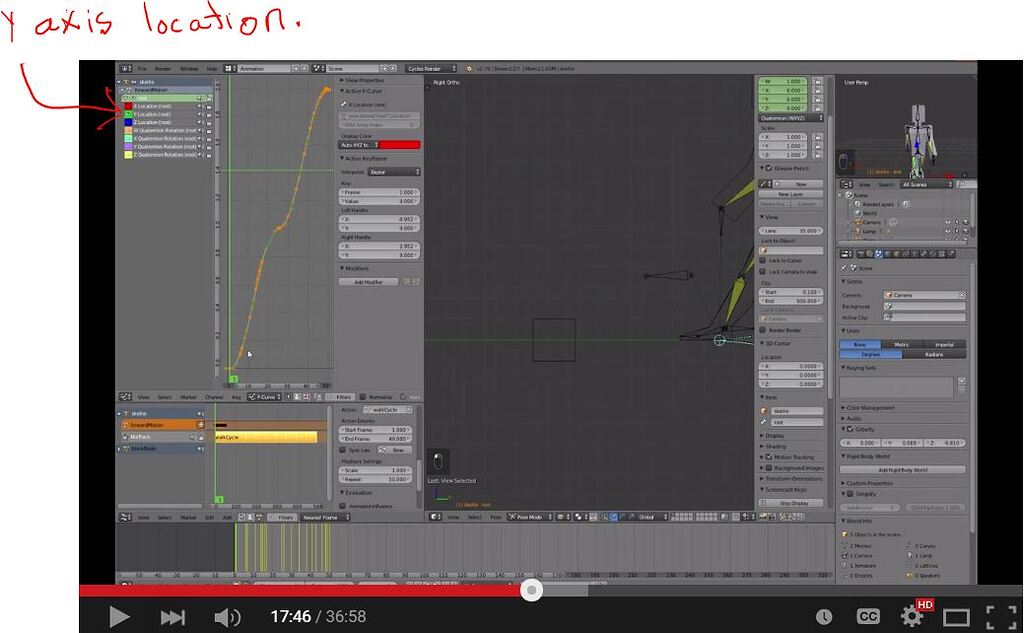Viewport: 1024px width, 633px height.
Task: Click the walkCycle NLA strip
Action: coord(266,437)
